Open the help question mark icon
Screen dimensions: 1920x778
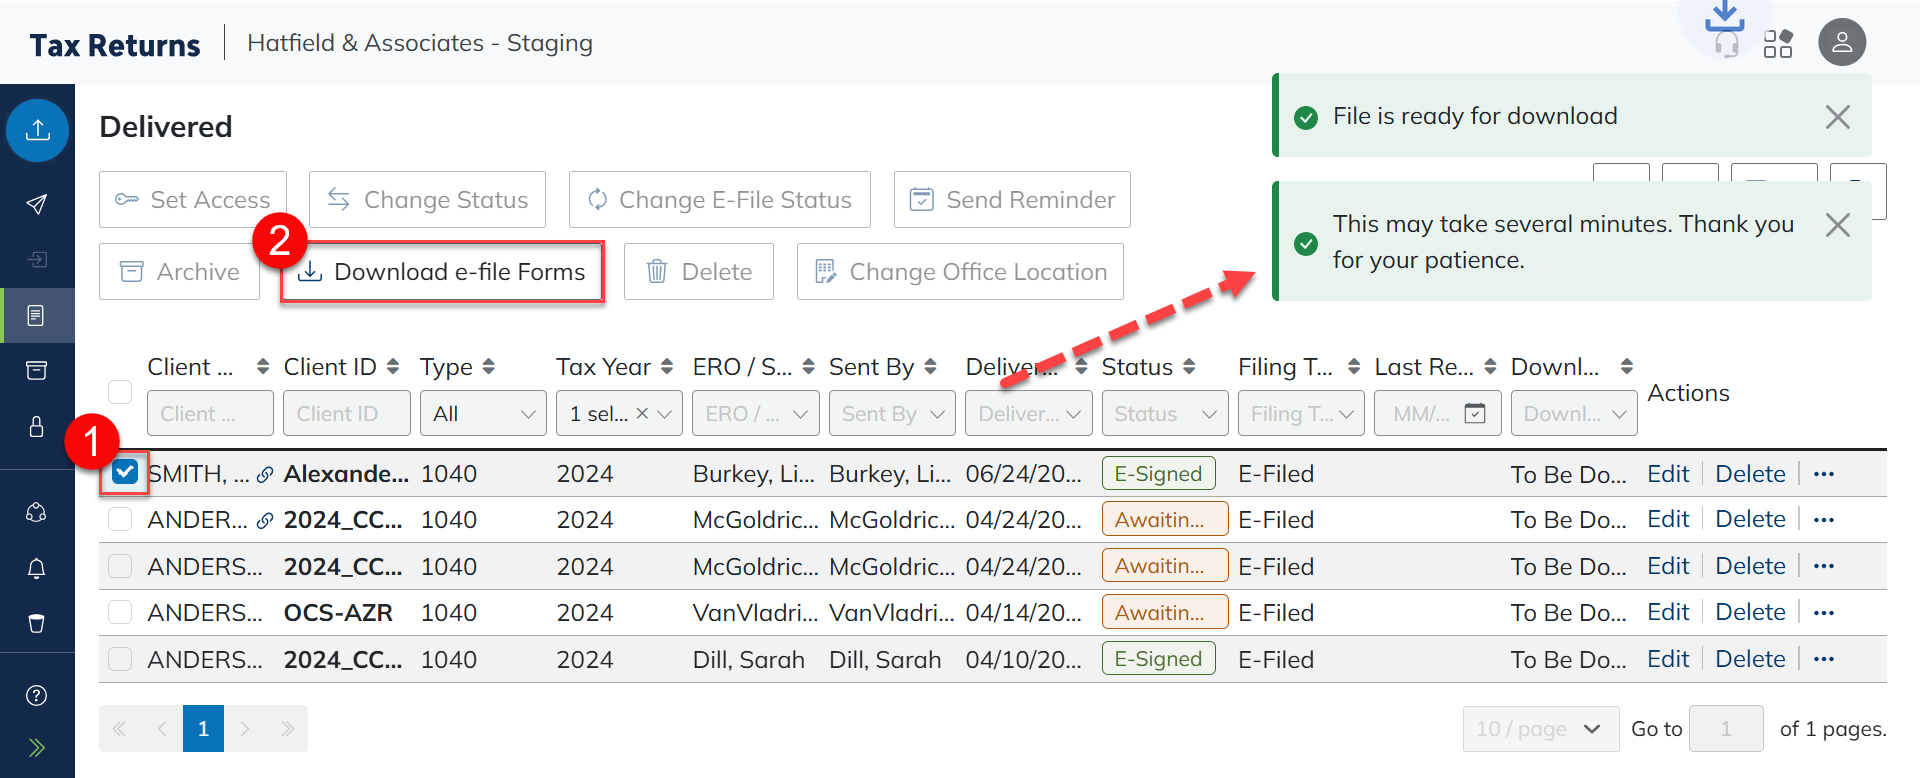37,696
